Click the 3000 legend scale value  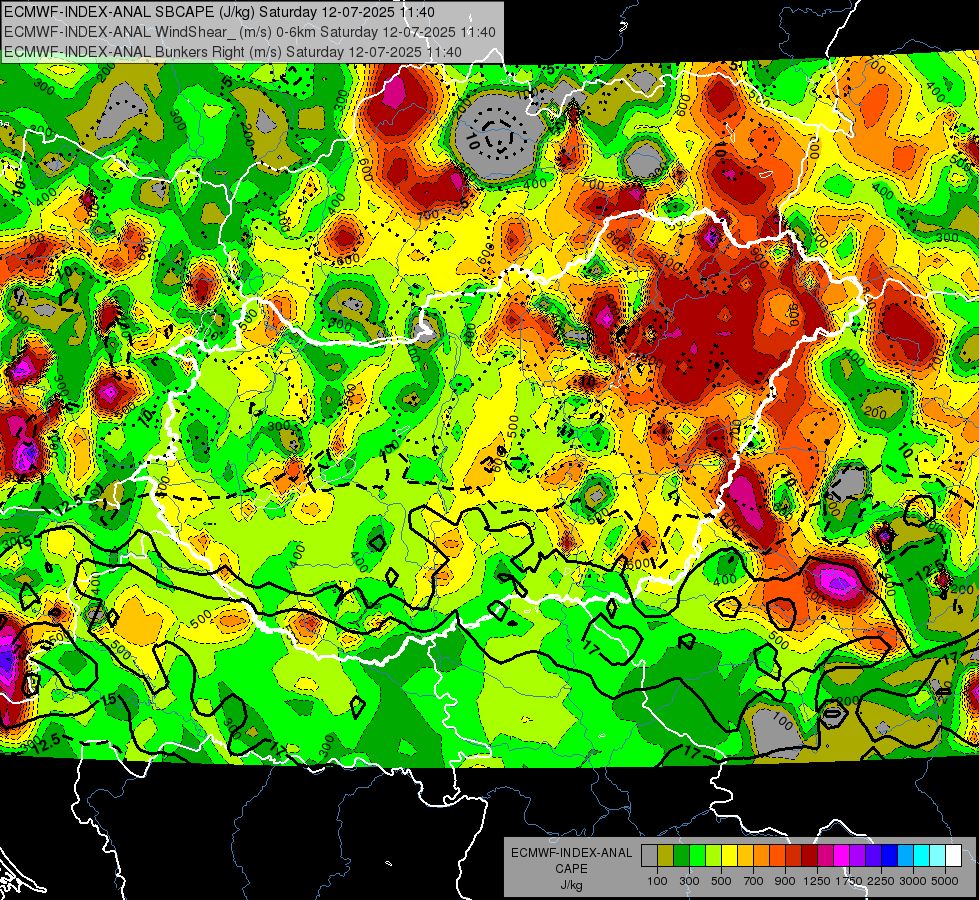(x=913, y=881)
